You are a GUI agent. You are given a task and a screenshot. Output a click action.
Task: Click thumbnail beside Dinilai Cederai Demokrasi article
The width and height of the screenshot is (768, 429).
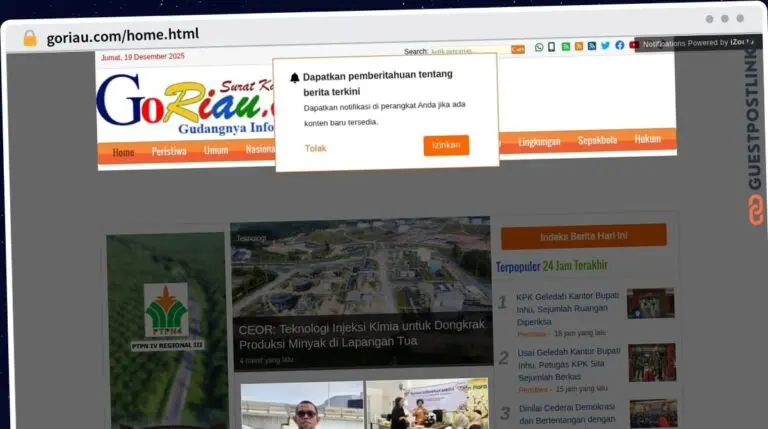(653, 413)
